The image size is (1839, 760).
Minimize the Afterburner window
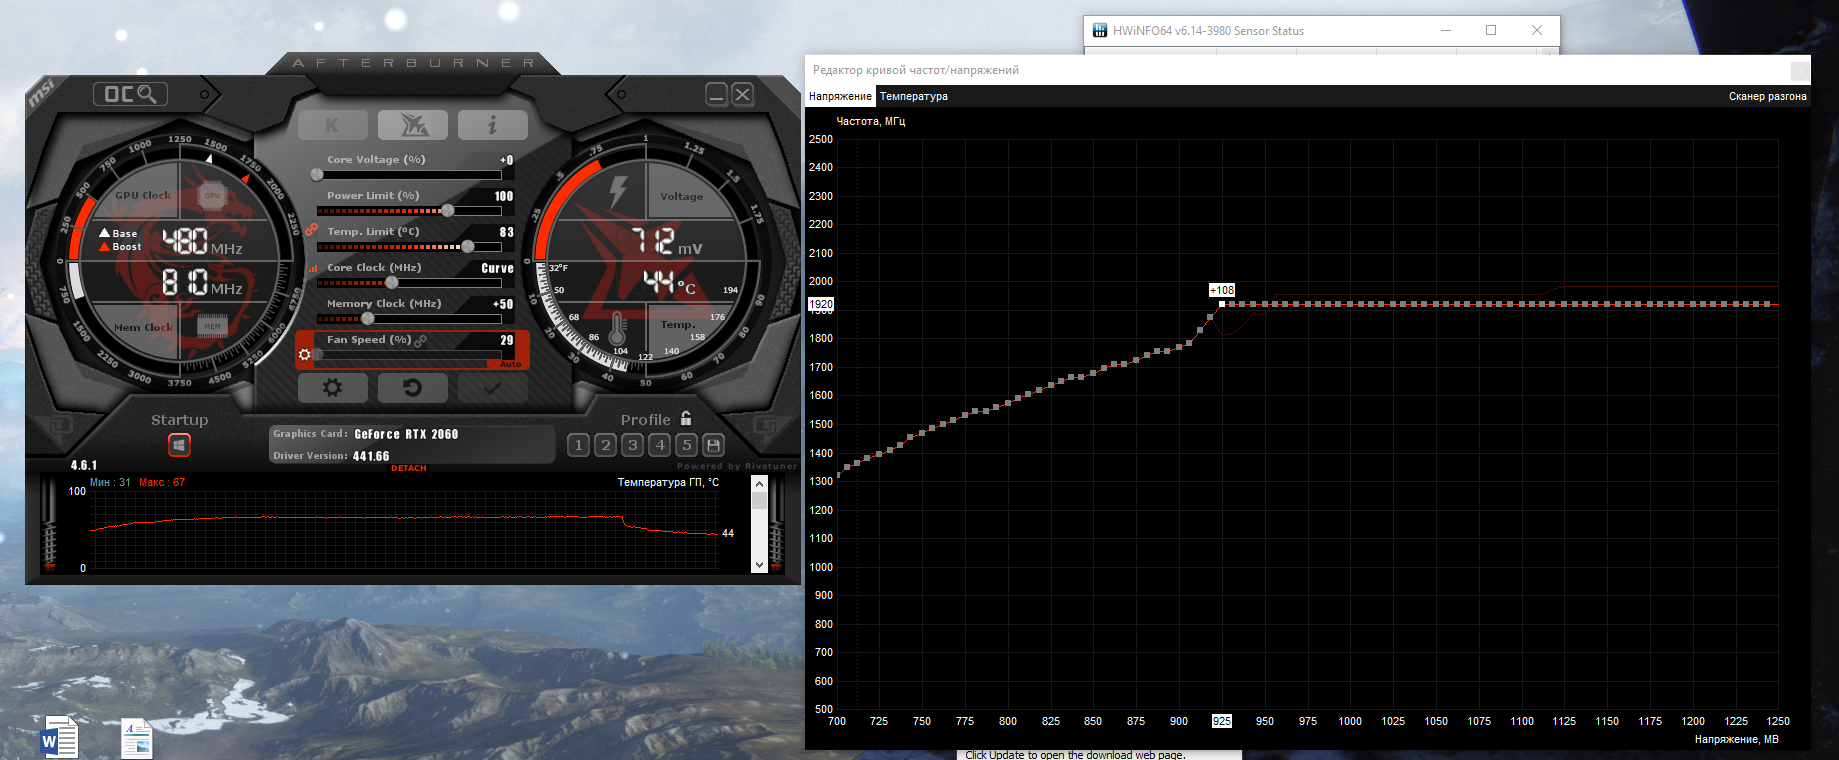716,94
